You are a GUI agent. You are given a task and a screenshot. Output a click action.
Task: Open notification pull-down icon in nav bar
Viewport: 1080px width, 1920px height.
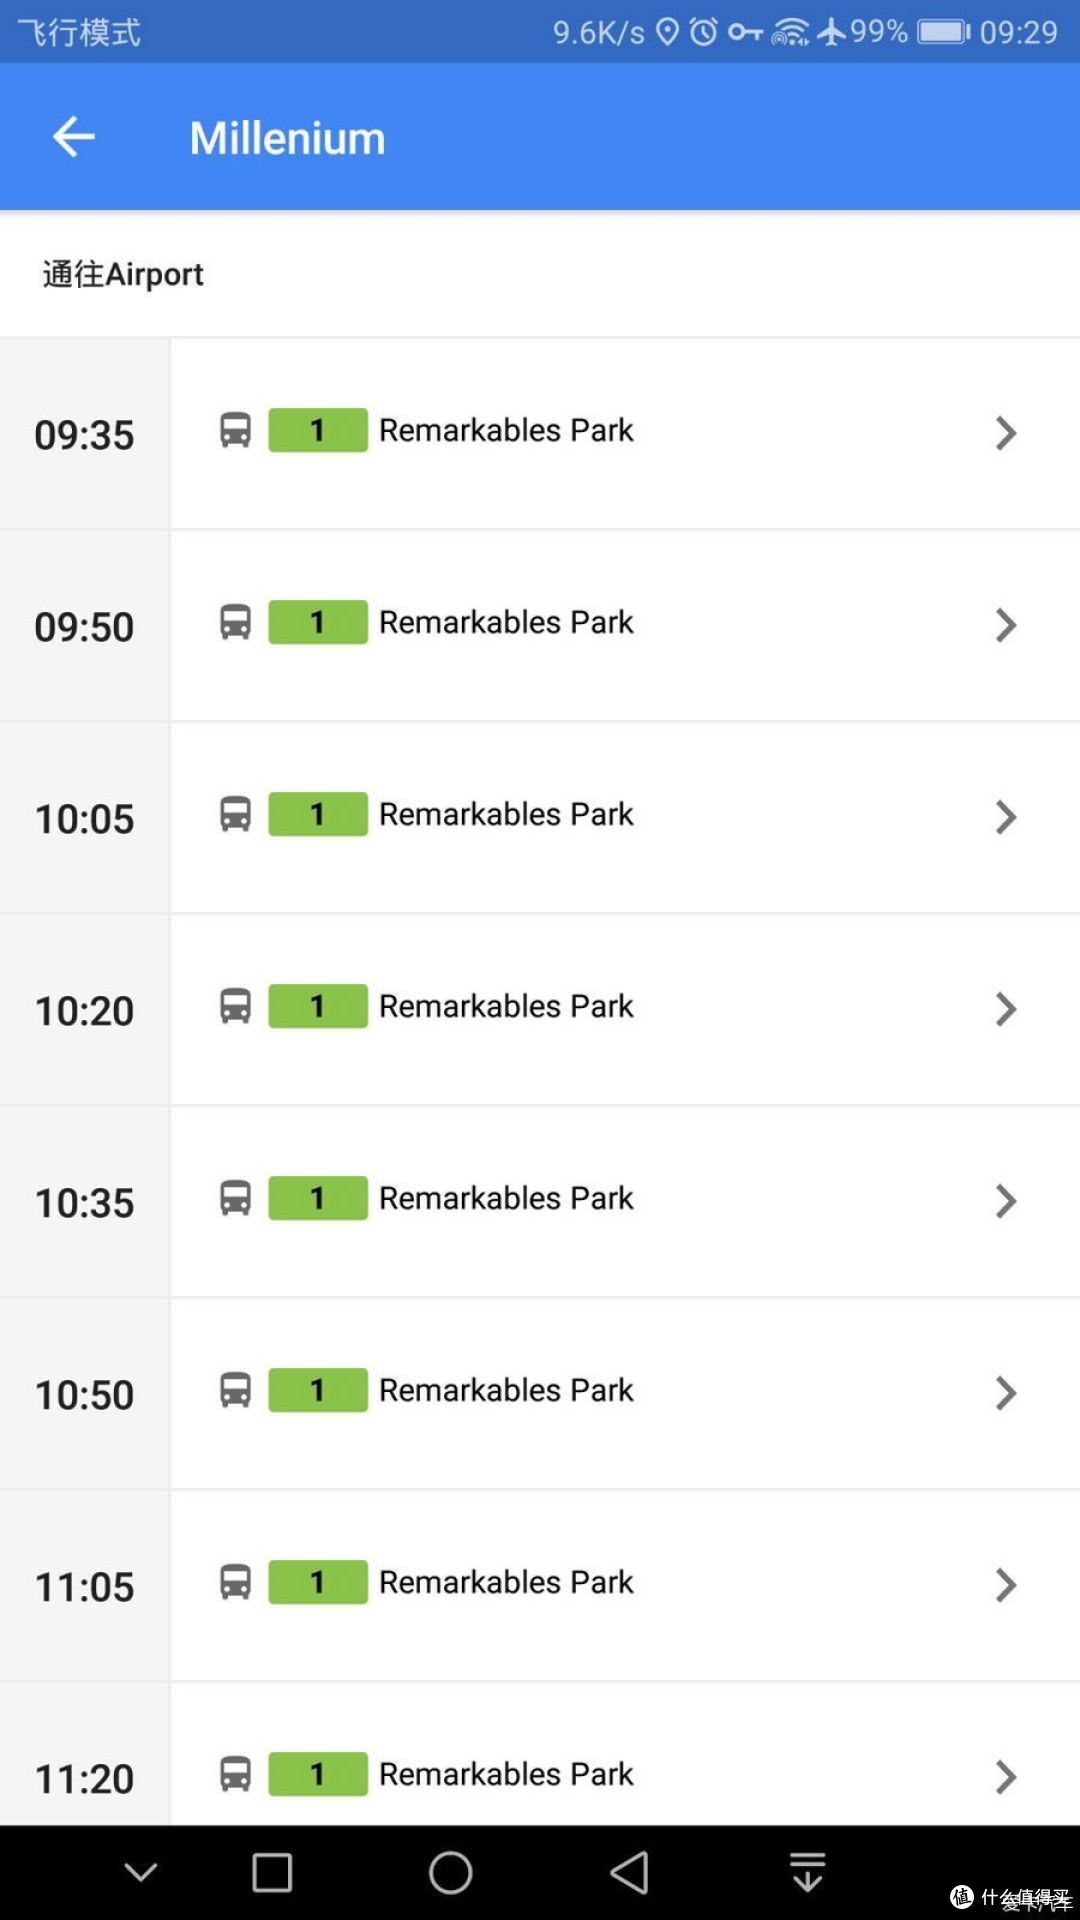tap(807, 1872)
